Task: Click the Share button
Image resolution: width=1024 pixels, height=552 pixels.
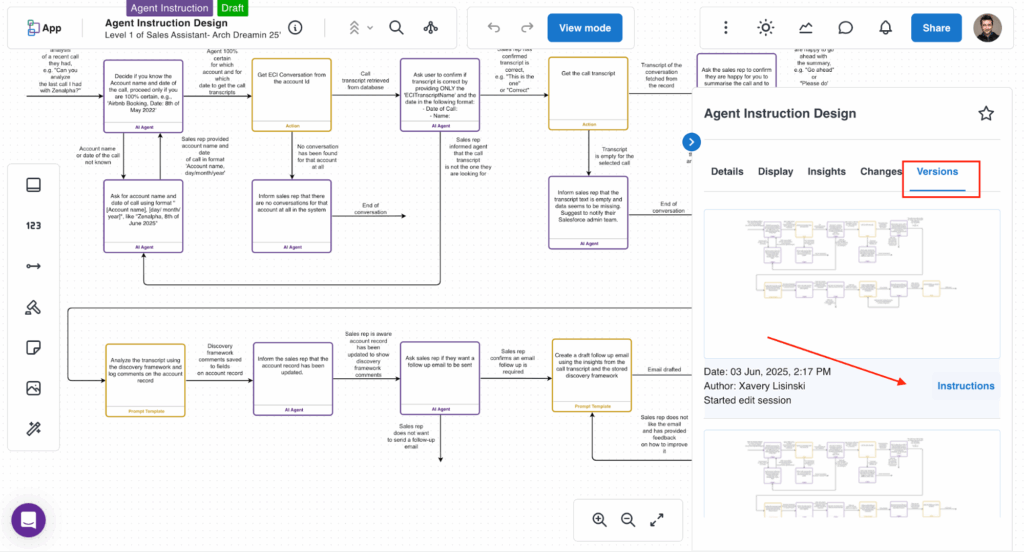Action: tap(936, 28)
